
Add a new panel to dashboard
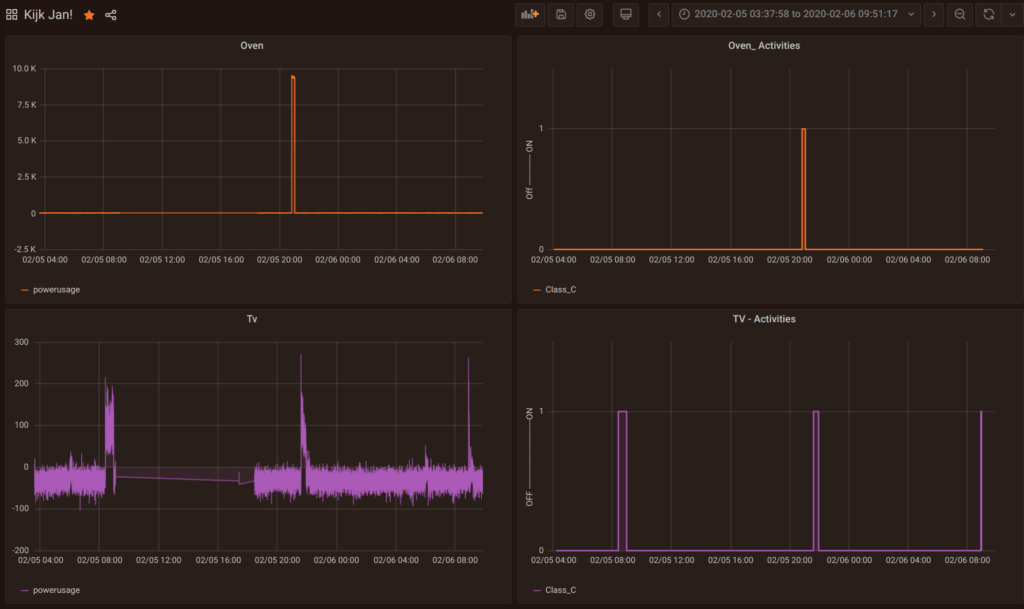(530, 14)
